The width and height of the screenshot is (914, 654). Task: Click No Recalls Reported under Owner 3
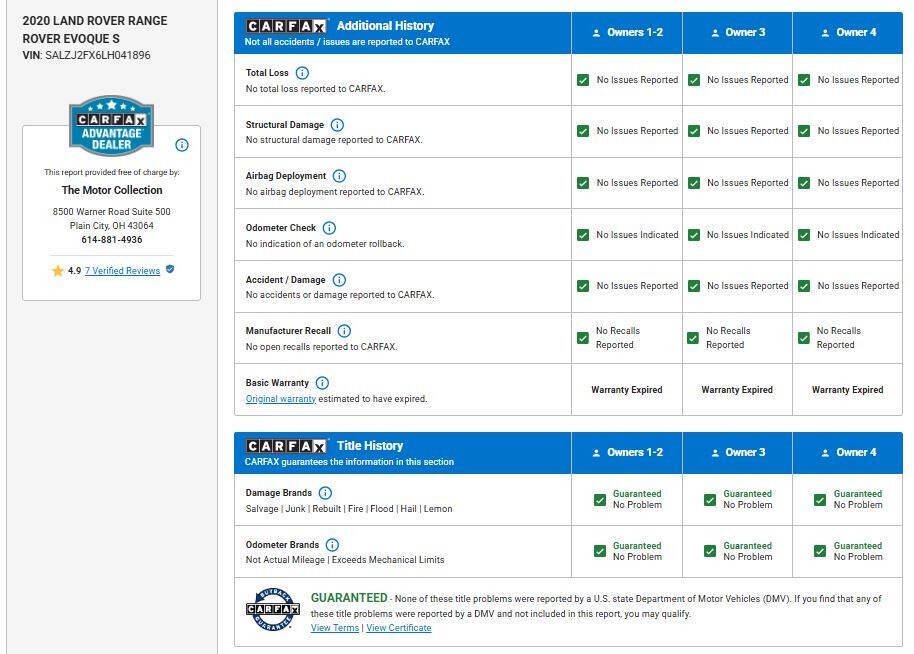tap(728, 338)
